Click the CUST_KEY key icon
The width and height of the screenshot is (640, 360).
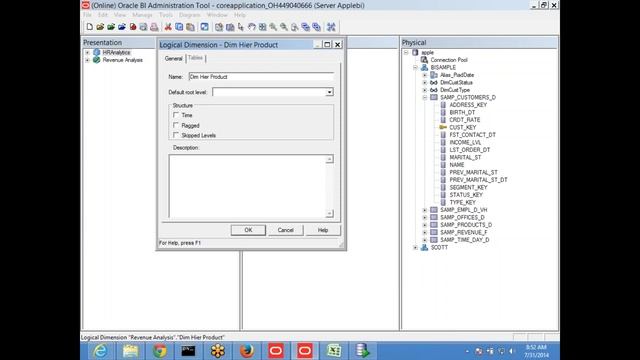coord(443,127)
